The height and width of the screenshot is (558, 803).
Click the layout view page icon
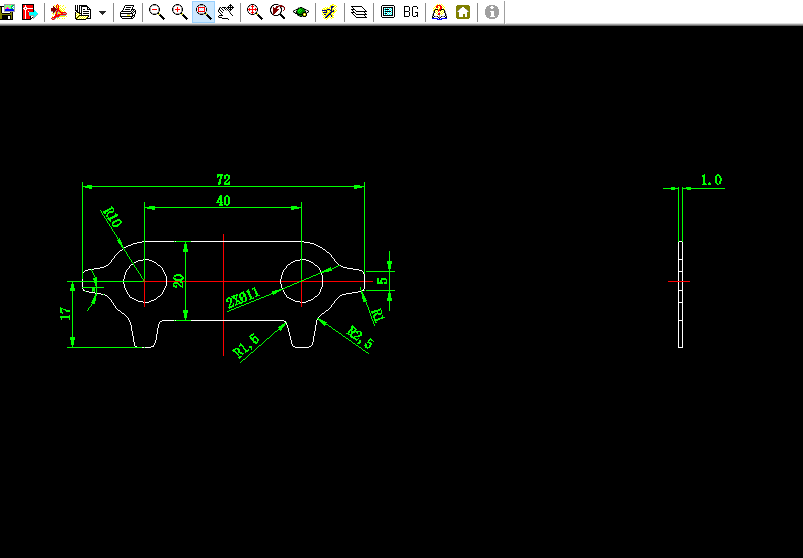click(388, 12)
